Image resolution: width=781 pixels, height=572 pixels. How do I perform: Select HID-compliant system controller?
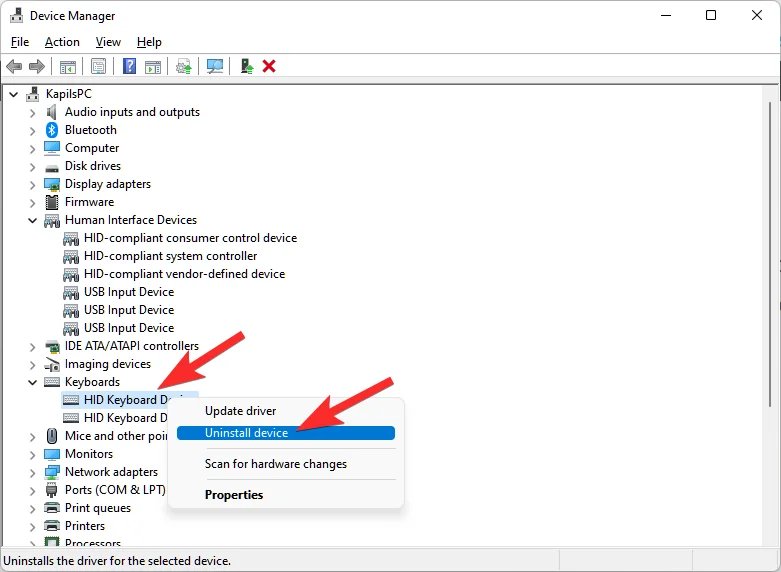tap(170, 256)
